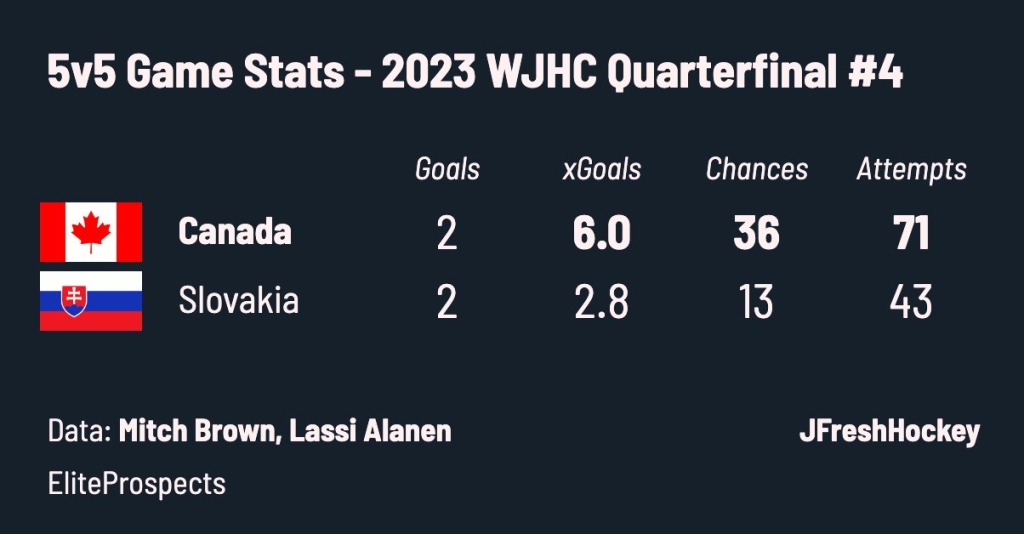The height and width of the screenshot is (534, 1024).
Task: Select the Canada team name
Action: [x=234, y=232]
